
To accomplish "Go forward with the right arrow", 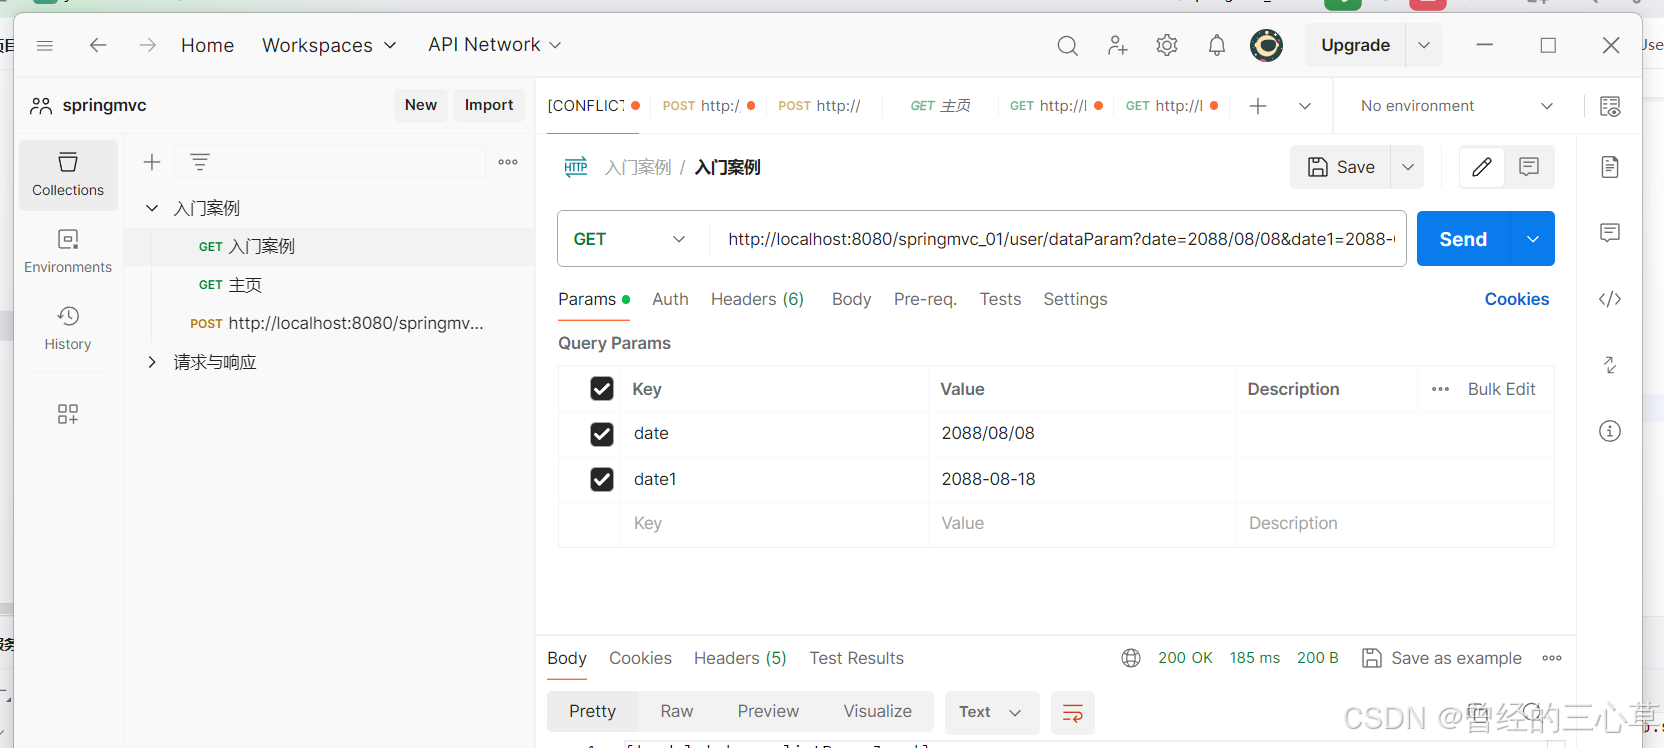I will (148, 45).
